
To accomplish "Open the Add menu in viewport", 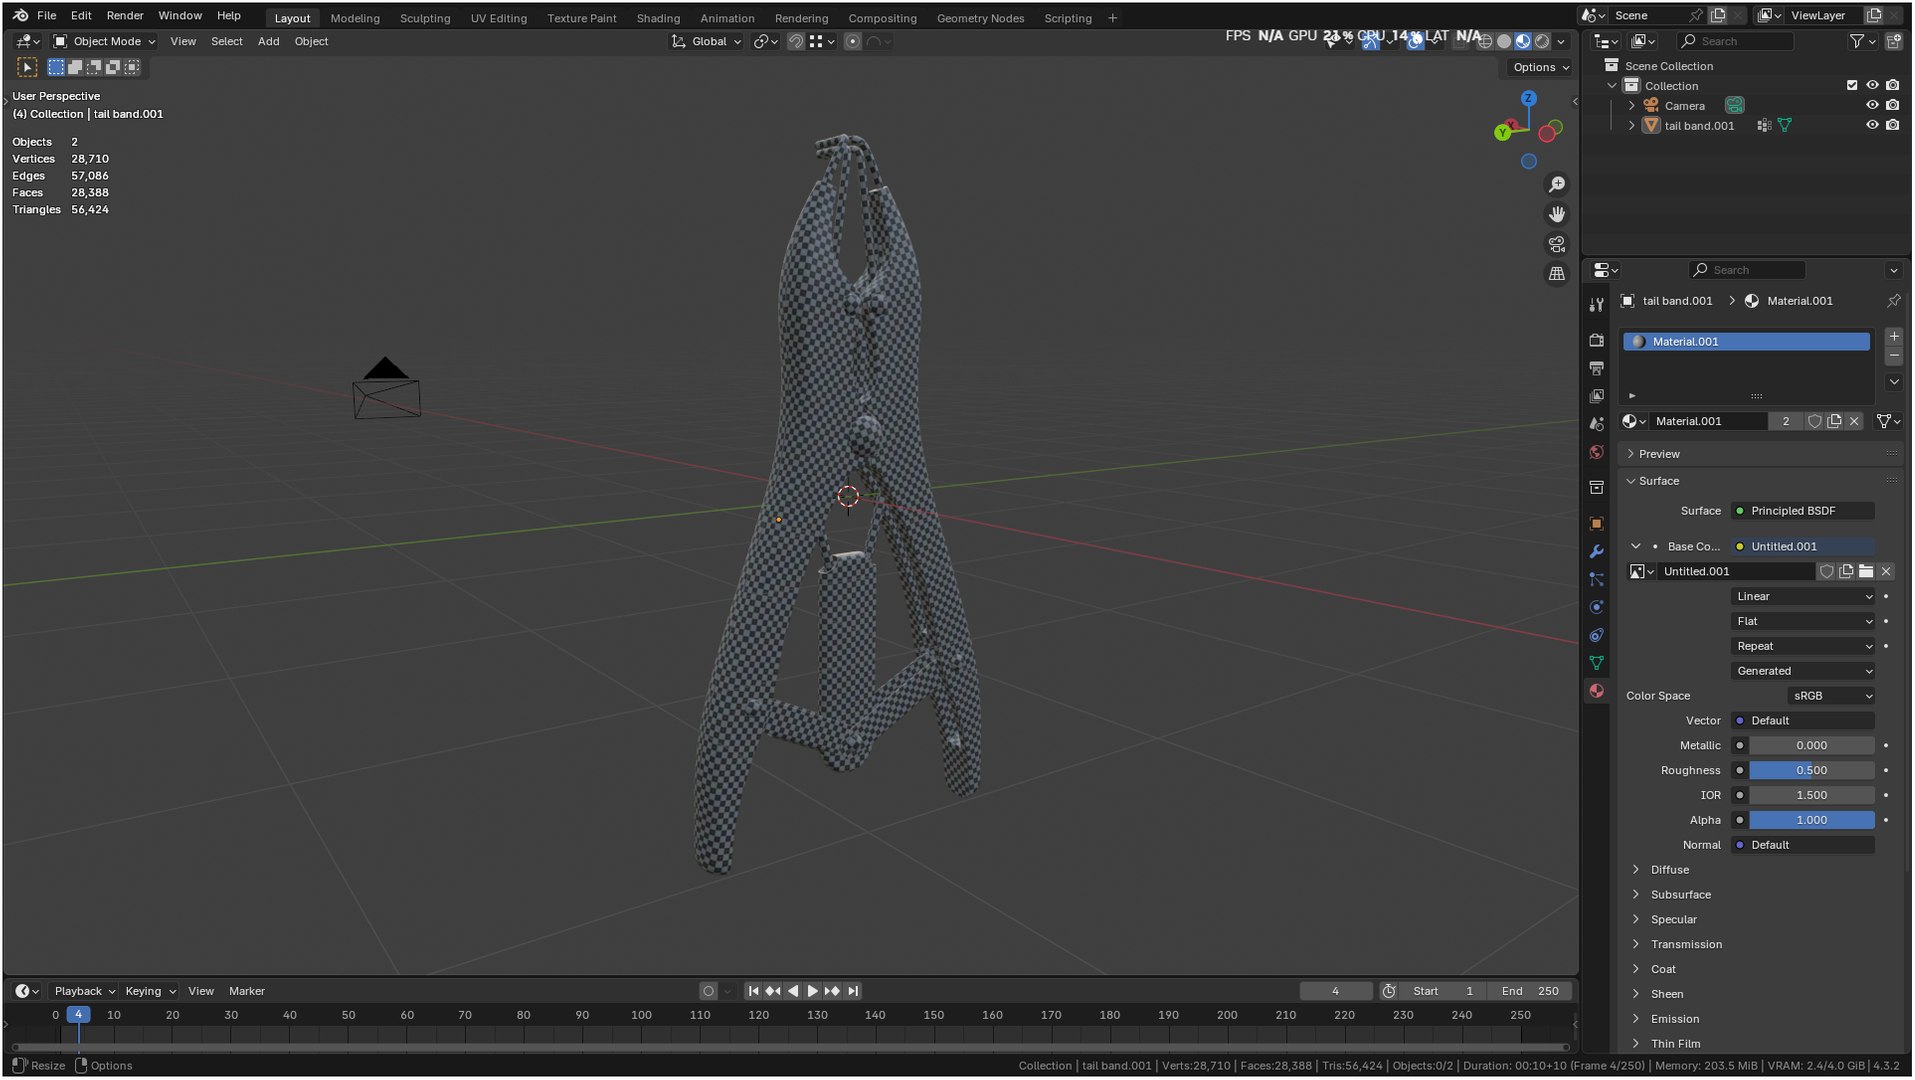I will click(268, 42).
